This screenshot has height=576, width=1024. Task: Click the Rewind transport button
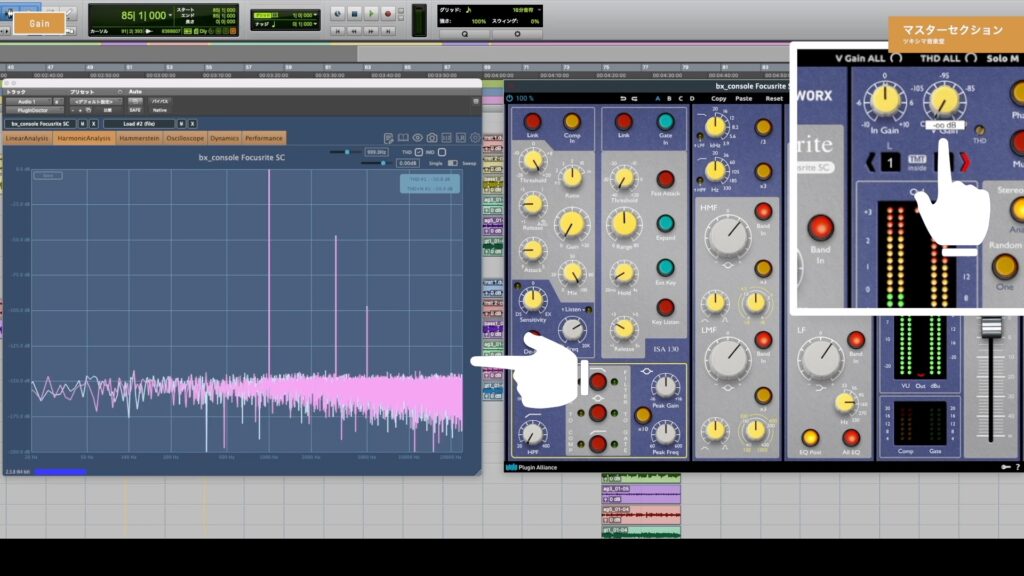click(x=354, y=31)
